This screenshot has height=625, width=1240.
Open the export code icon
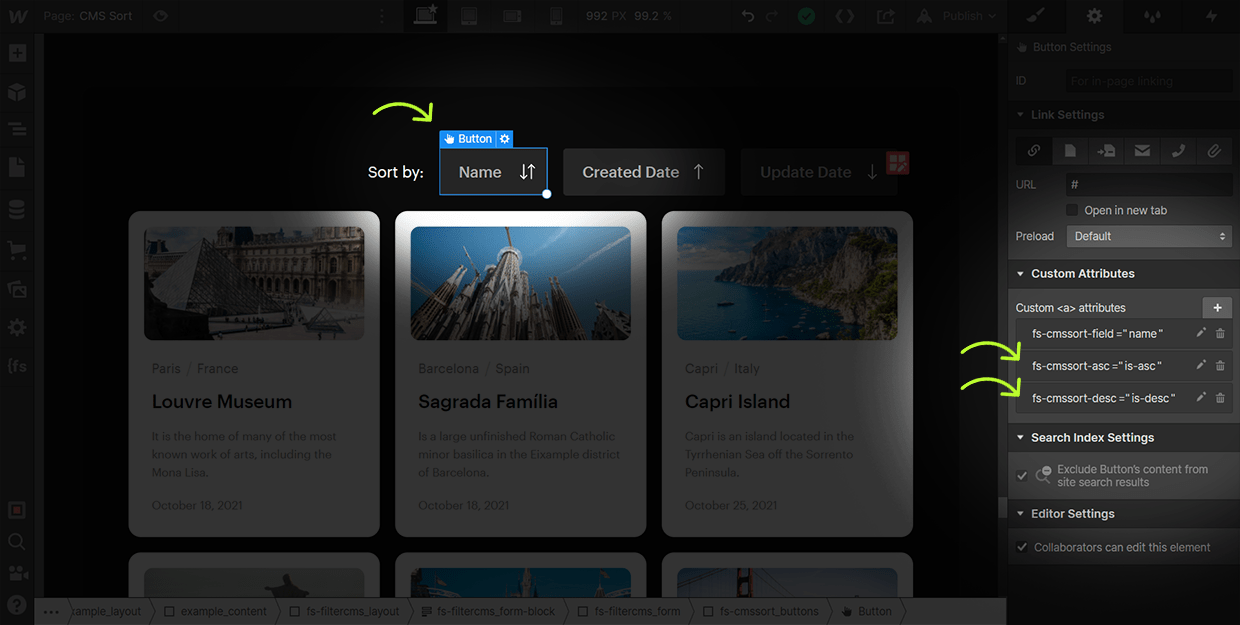pos(845,16)
